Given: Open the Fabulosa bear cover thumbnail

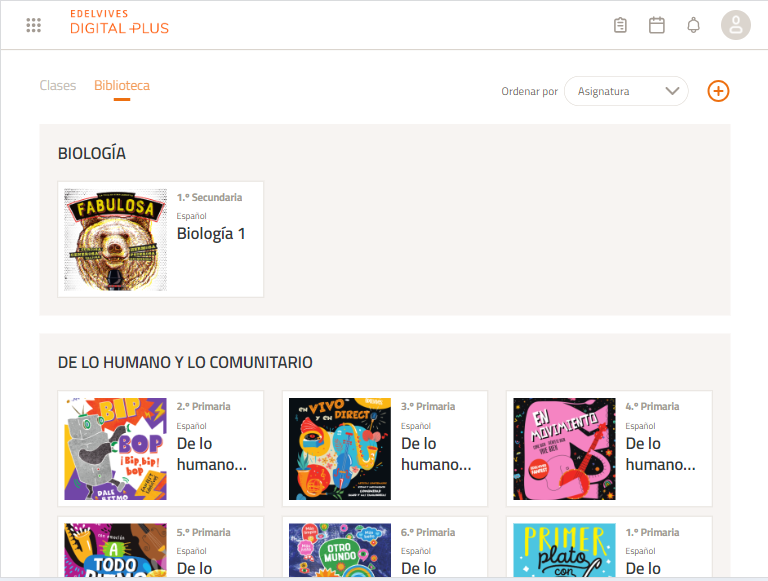Looking at the screenshot, I should 116,240.
